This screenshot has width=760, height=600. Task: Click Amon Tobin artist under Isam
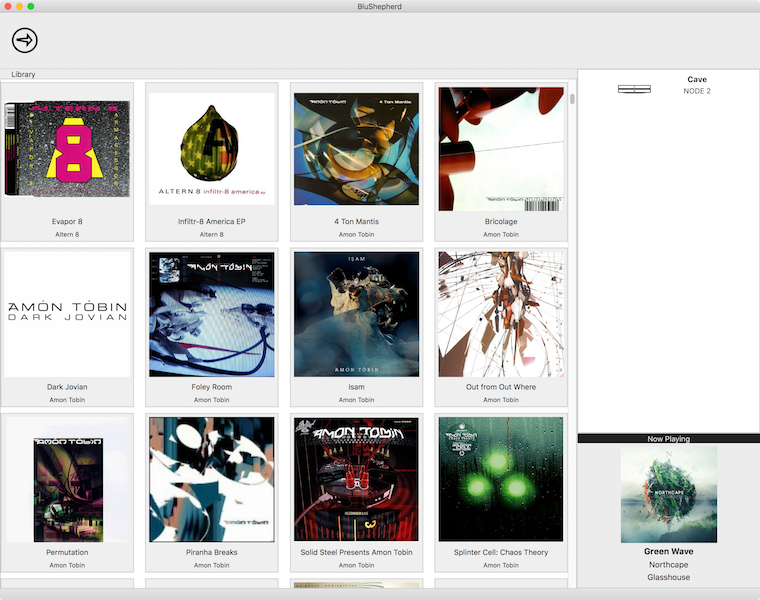pos(356,400)
